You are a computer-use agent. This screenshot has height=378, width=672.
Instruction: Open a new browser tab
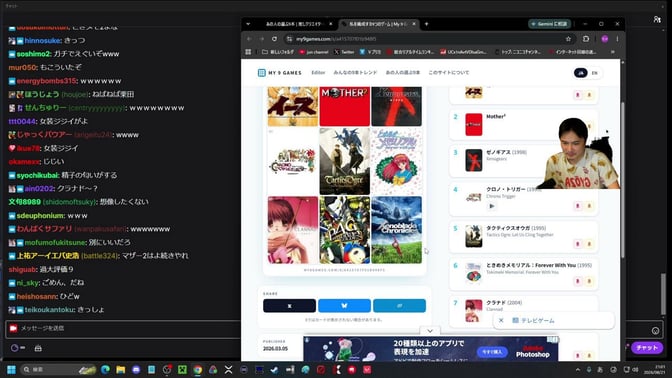426,24
